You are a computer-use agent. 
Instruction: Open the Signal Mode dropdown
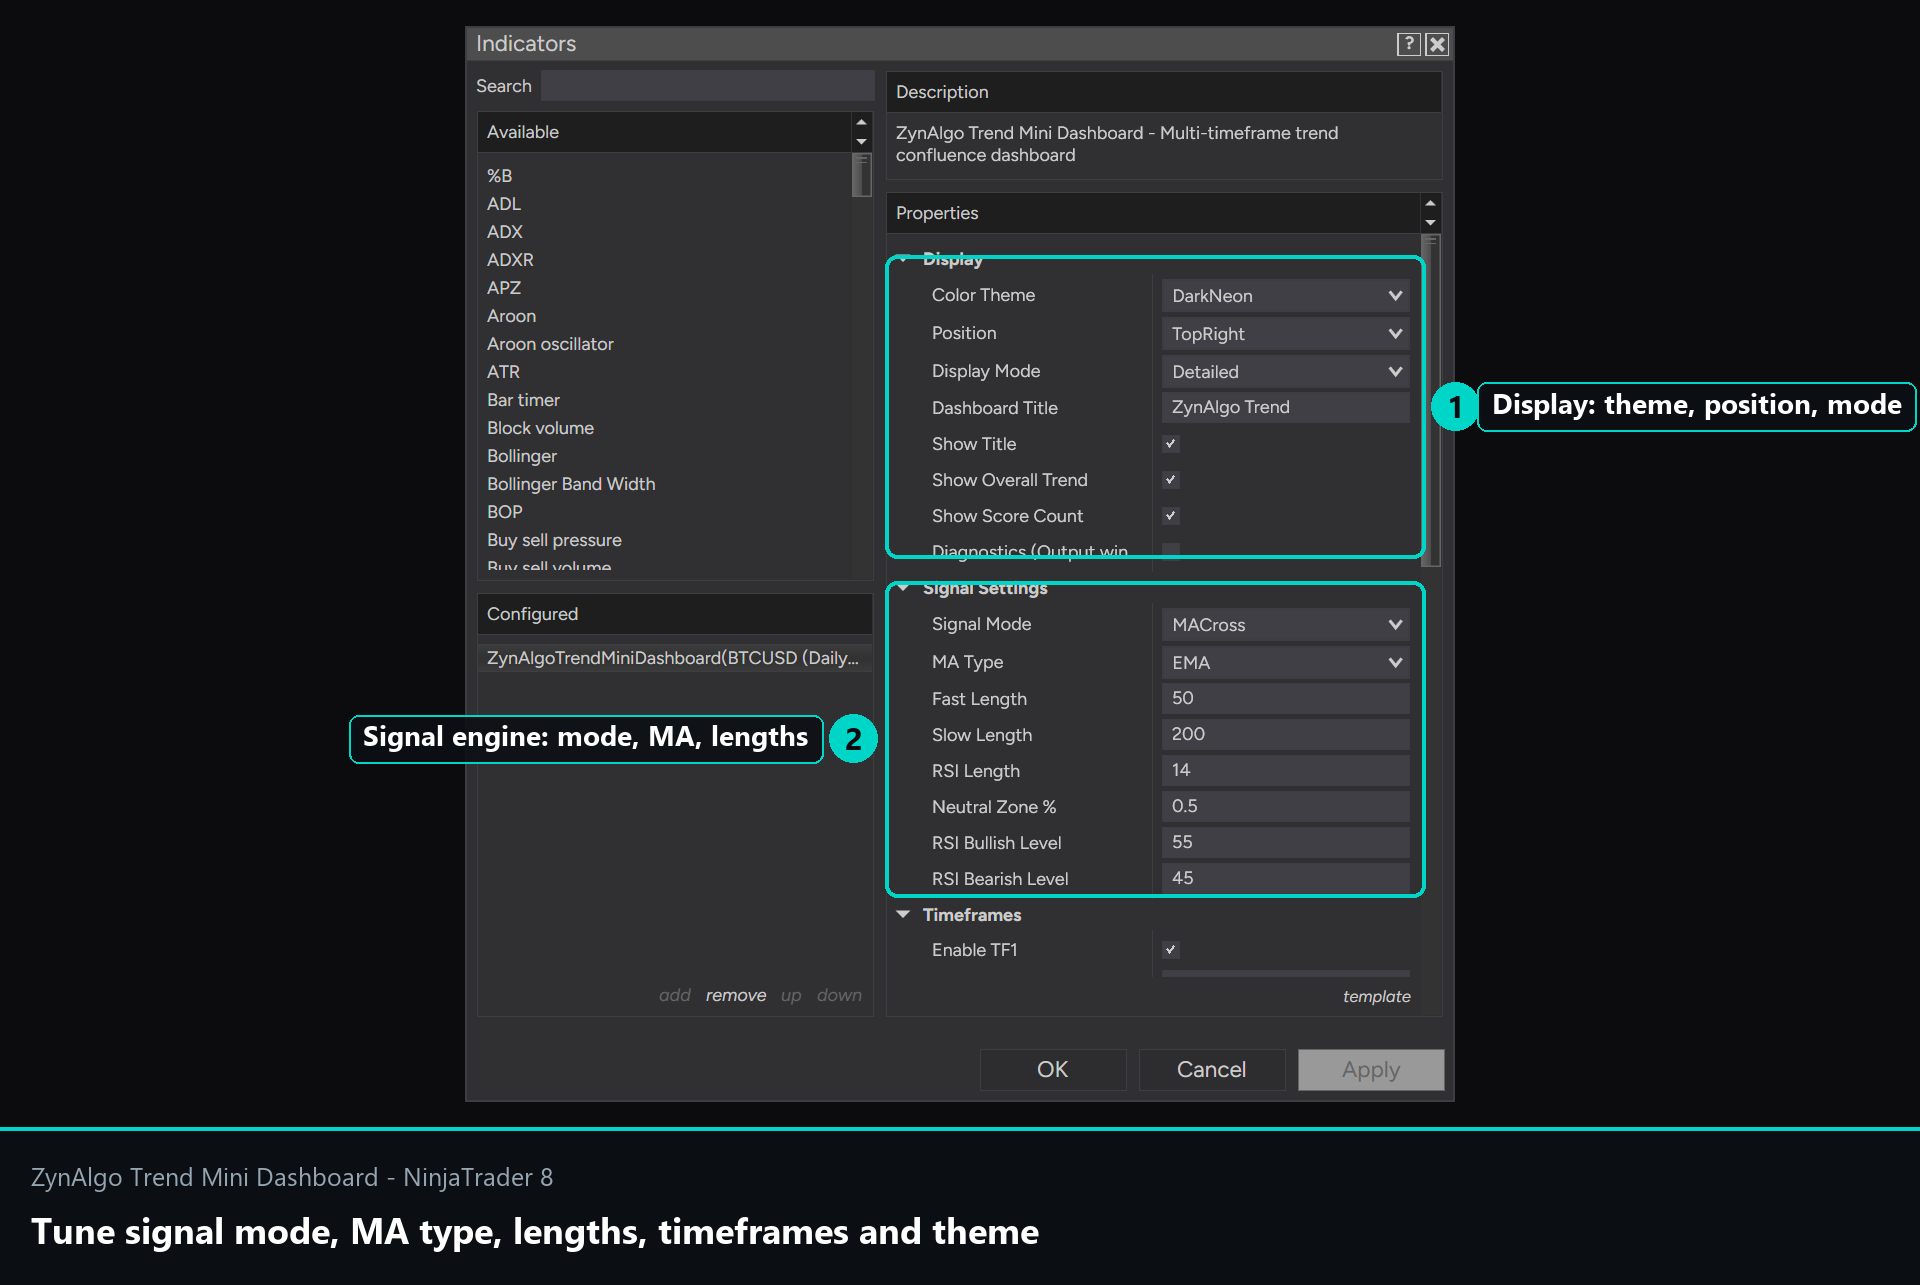click(x=1285, y=625)
